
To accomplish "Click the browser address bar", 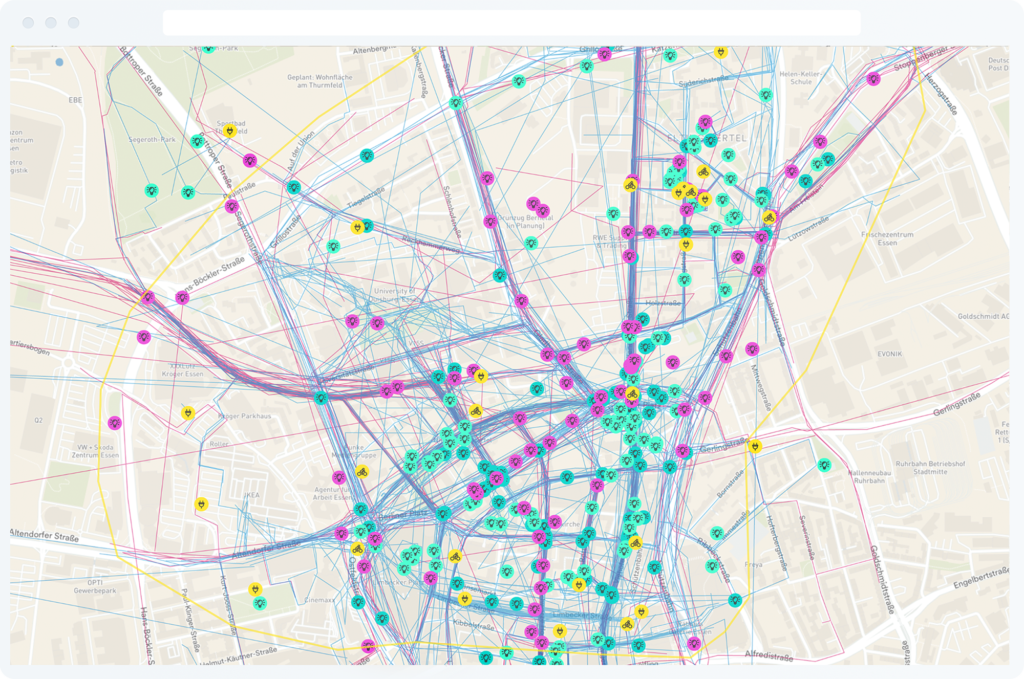I will click(511, 23).
